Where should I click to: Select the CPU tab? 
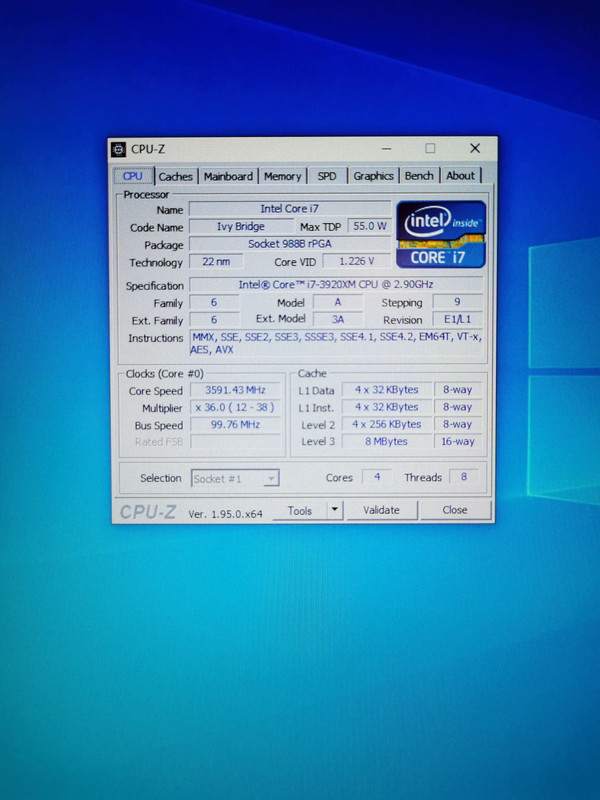133,176
